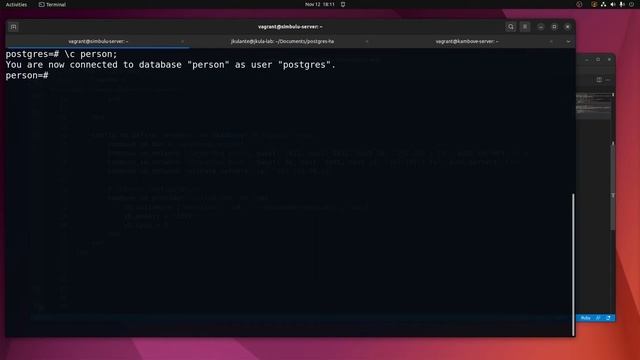640x360 pixels.
Task: Click the power icon in system tray
Action: pos(631,4)
